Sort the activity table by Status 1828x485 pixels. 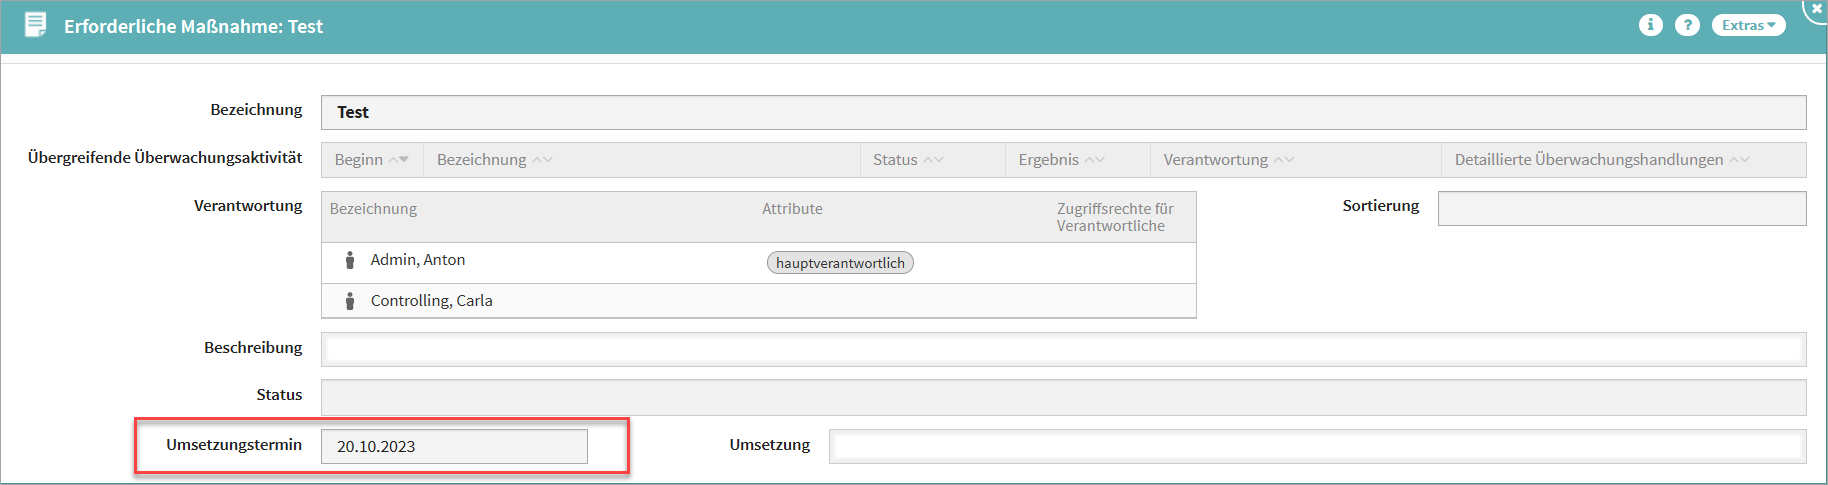pos(907,160)
